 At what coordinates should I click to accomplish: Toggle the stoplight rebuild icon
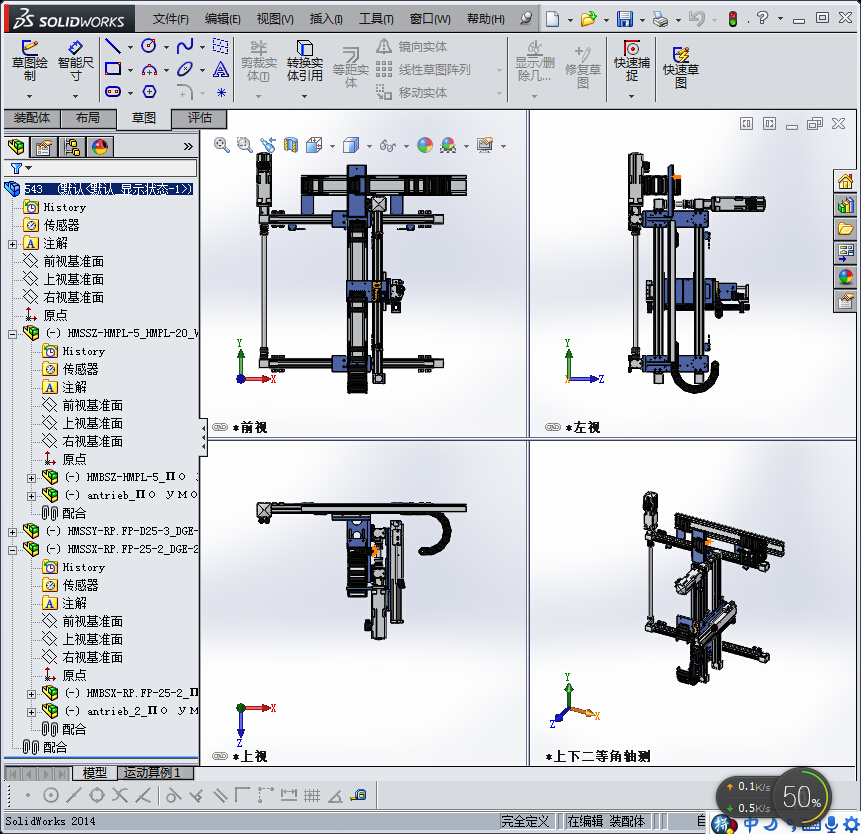733,19
